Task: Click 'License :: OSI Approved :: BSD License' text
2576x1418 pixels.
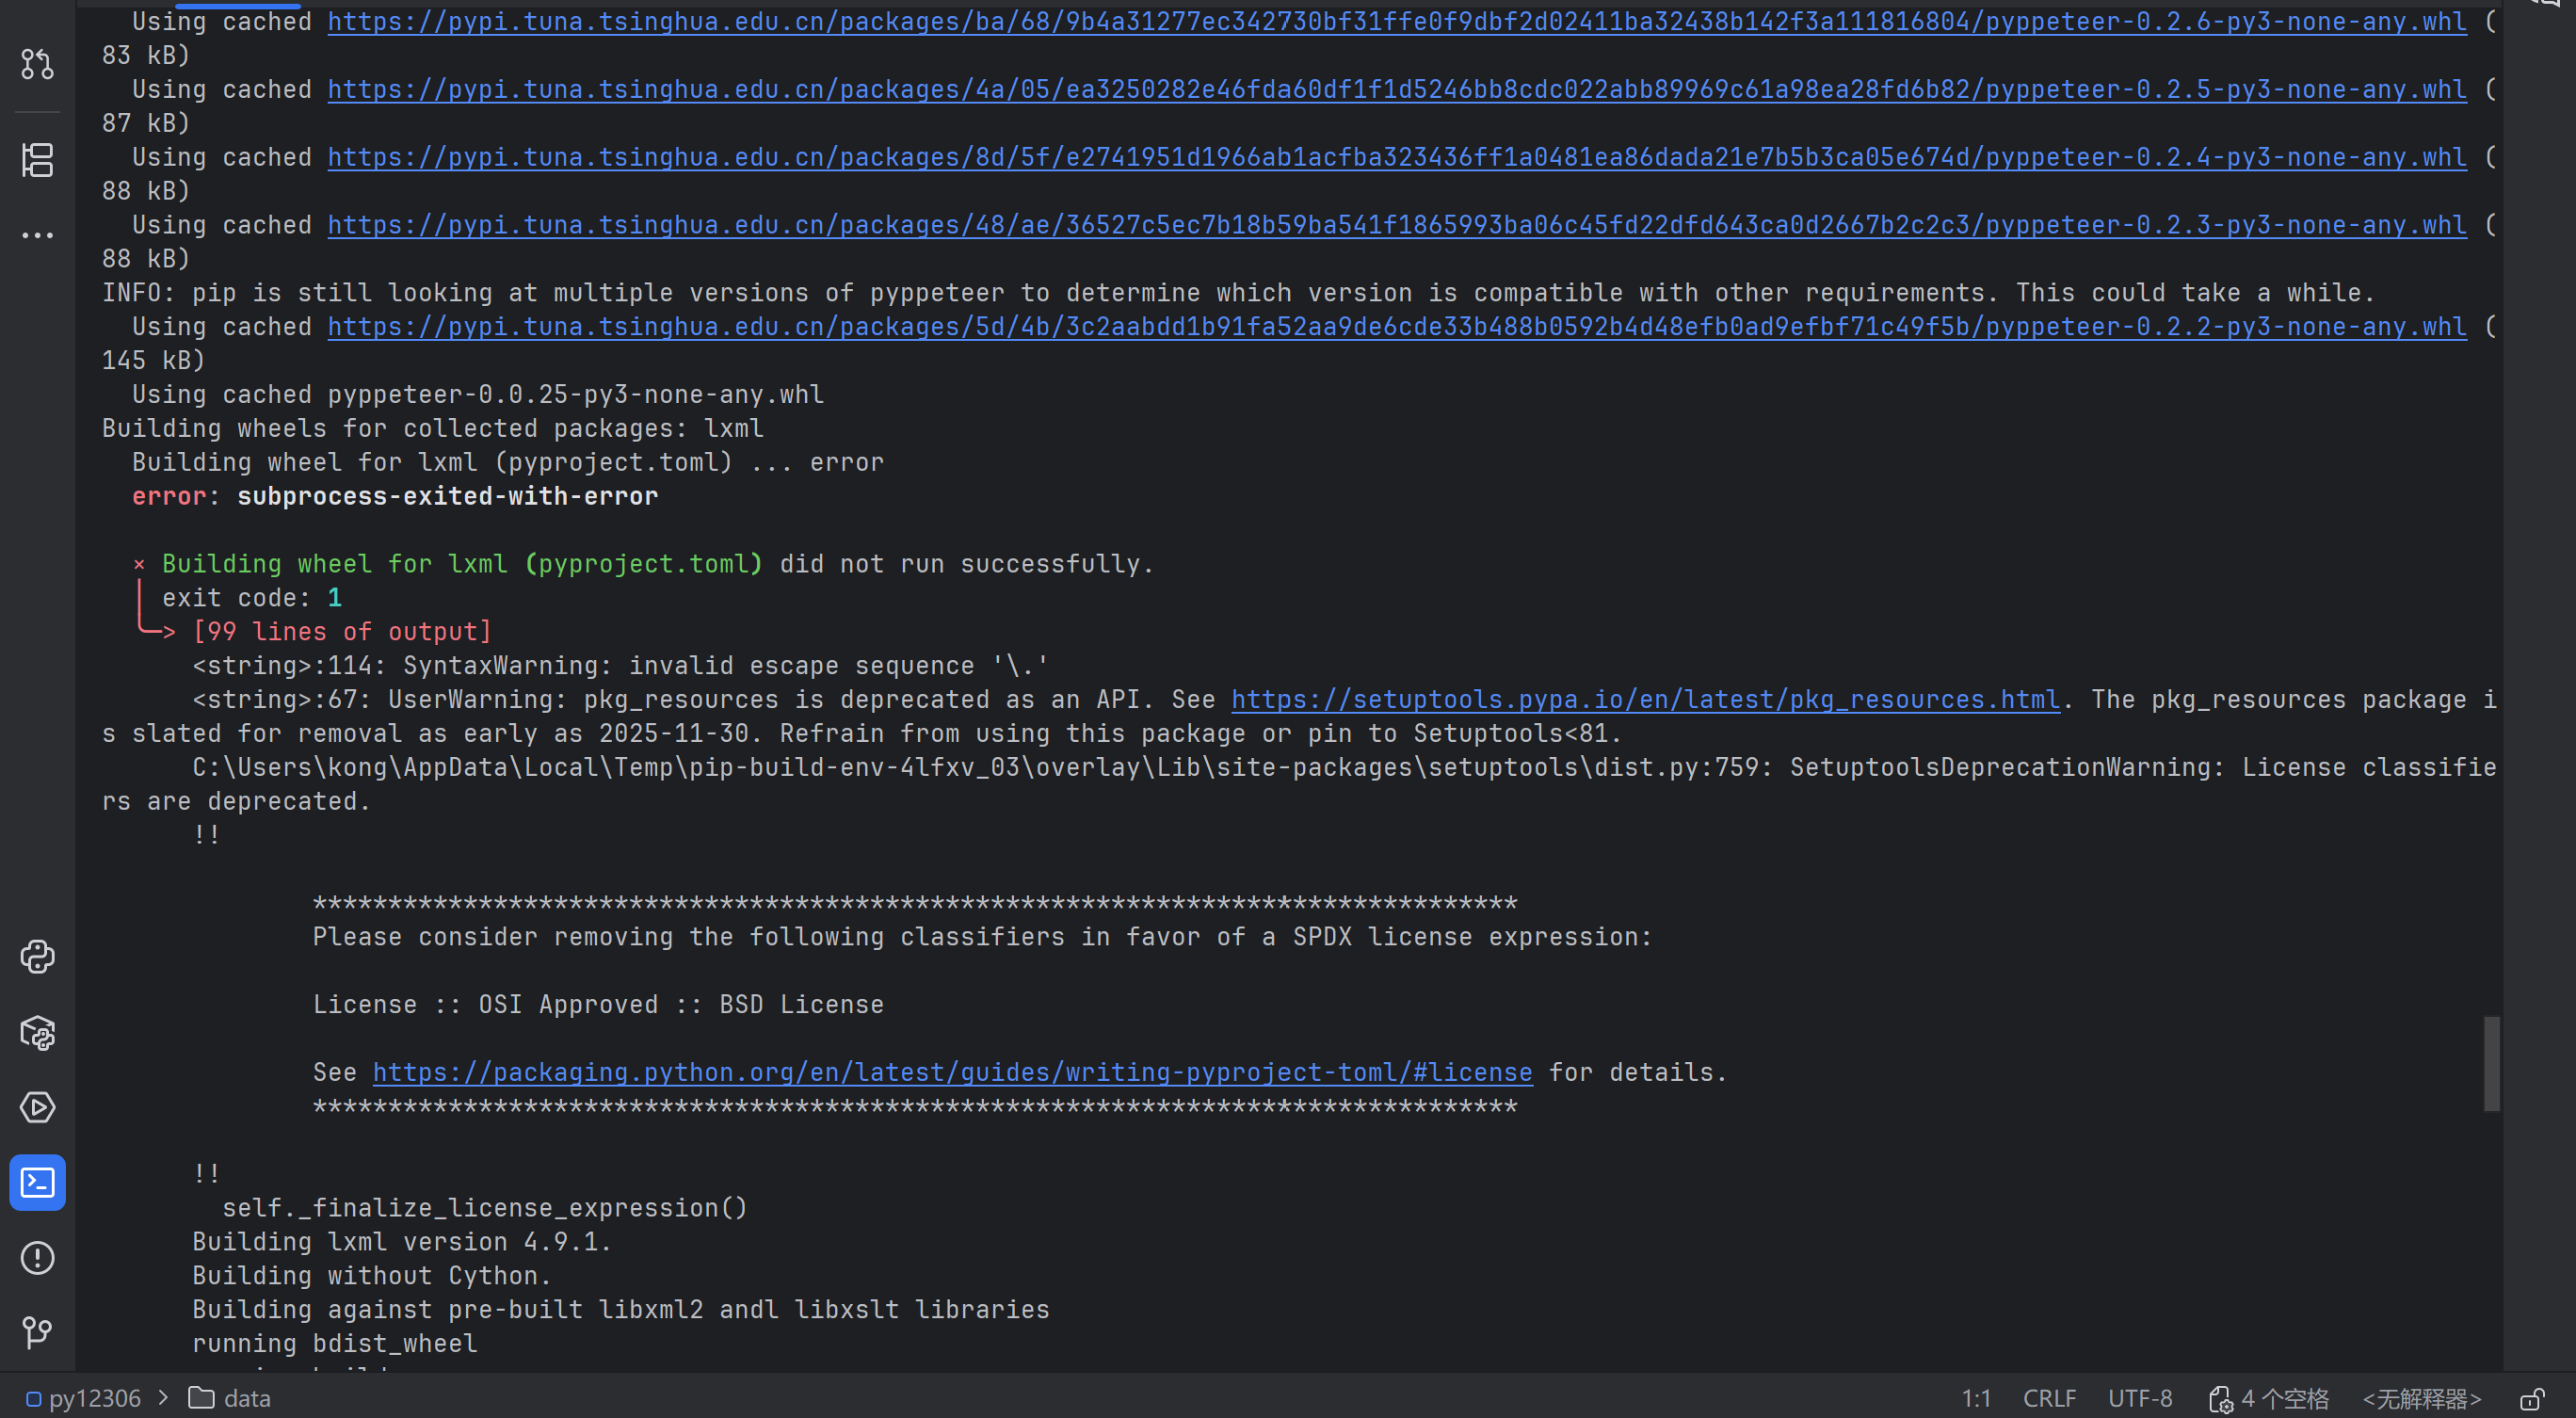Action: coord(598,1005)
